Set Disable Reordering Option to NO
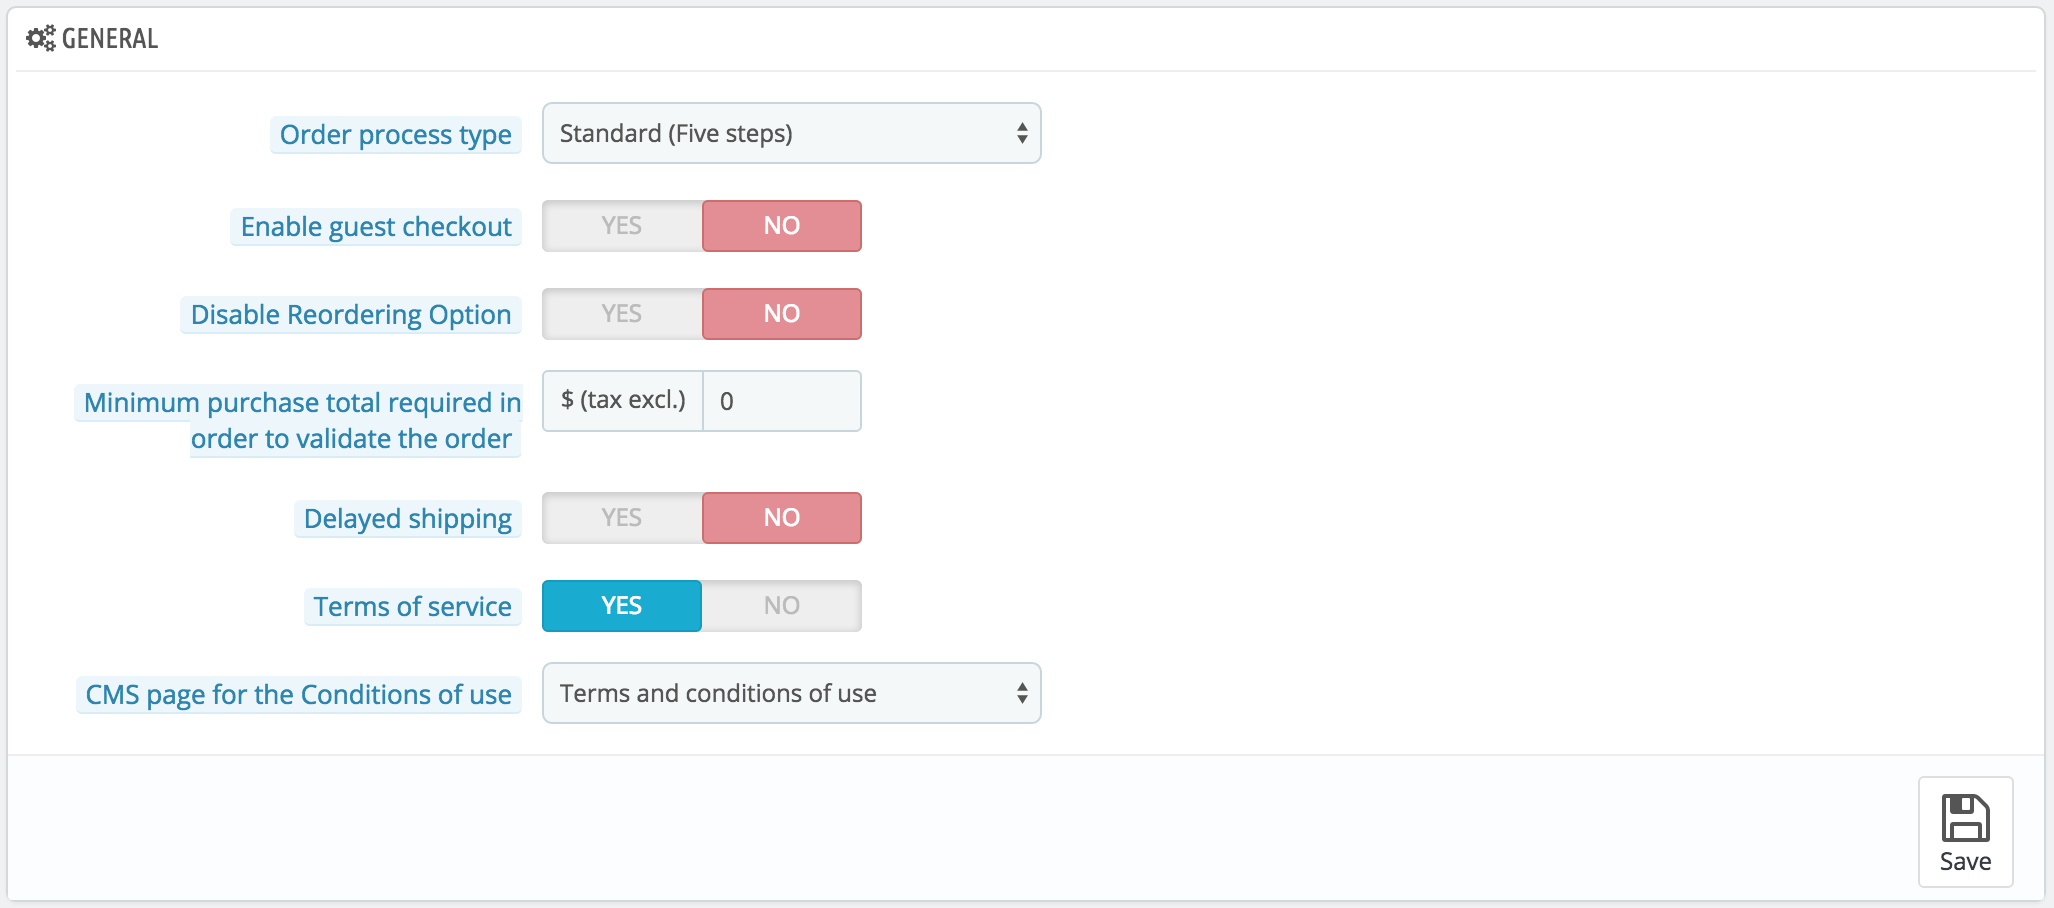Viewport: 2054px width, 908px height. pos(782,314)
